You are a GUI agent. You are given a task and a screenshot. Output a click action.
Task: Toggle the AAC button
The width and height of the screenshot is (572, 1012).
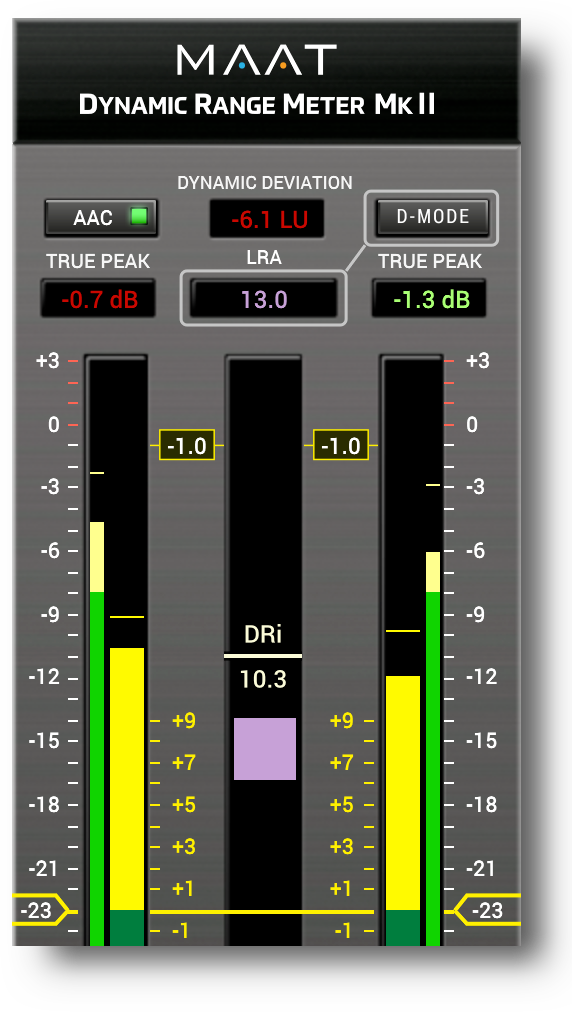click(101, 218)
